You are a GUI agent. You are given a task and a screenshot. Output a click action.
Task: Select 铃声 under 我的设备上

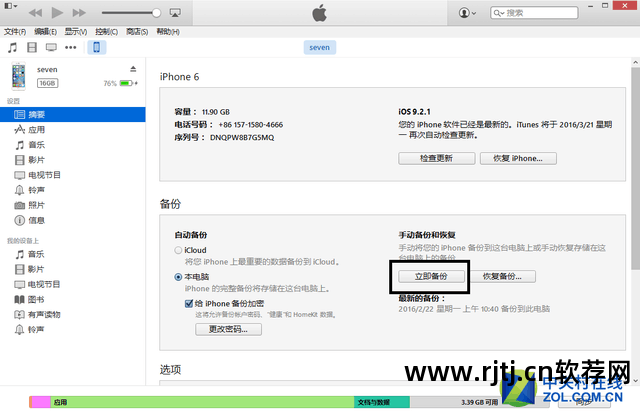73,329
